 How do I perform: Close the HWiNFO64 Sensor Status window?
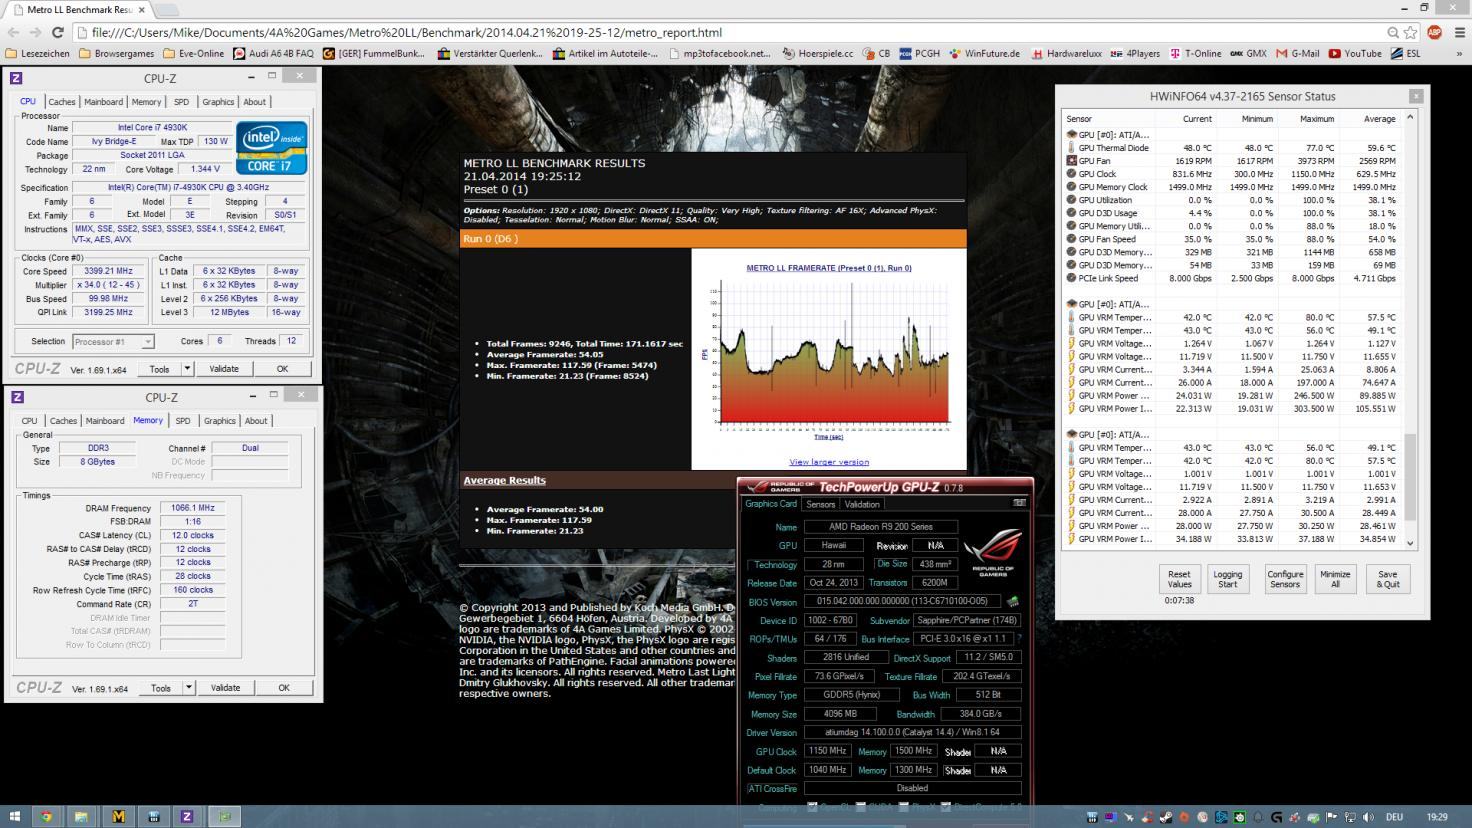coord(1416,96)
